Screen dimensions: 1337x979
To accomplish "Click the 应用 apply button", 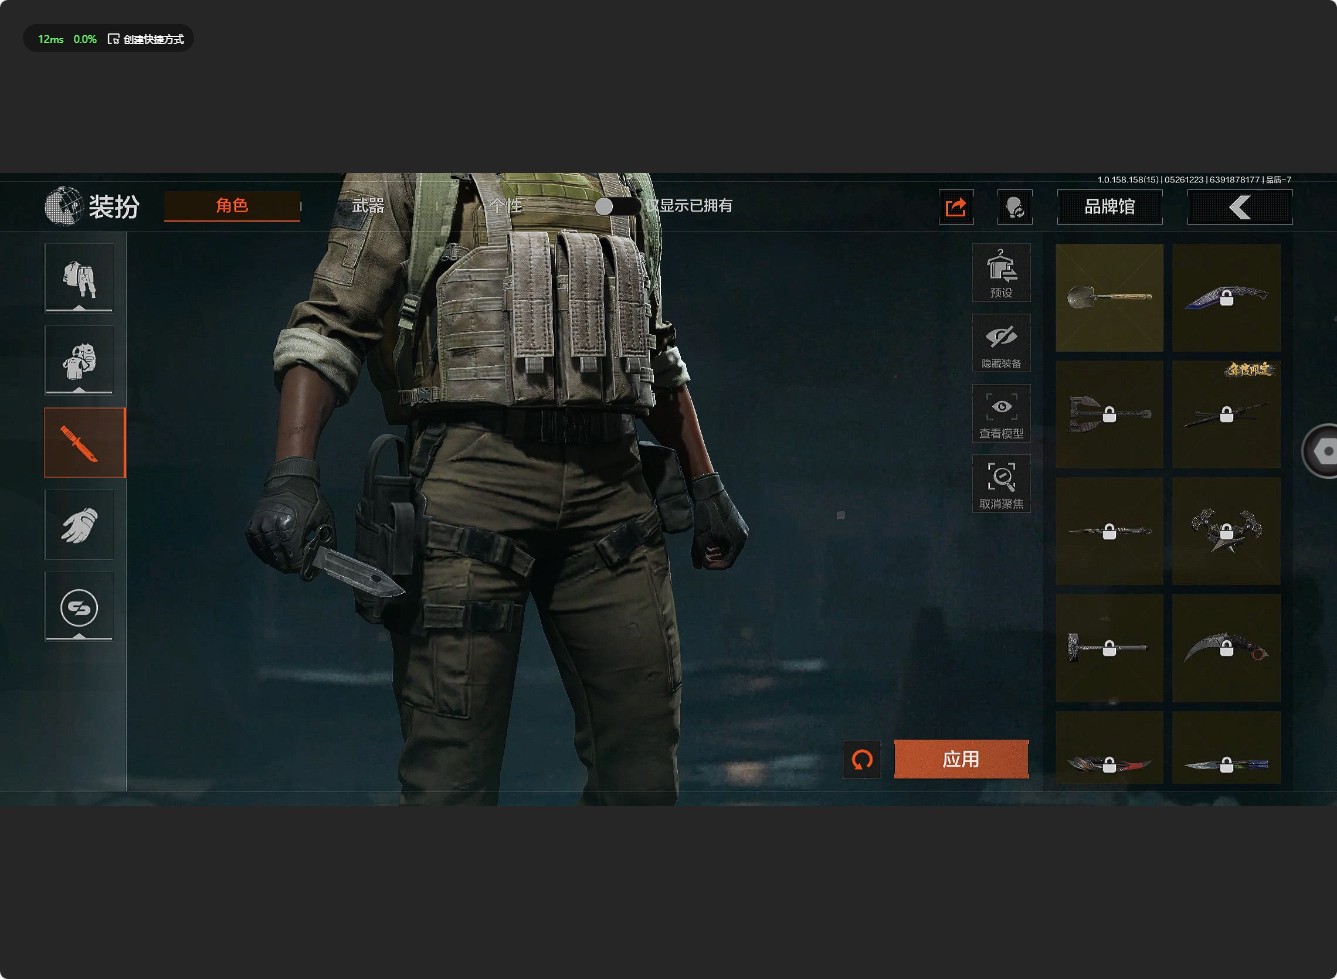I will pos(961,759).
